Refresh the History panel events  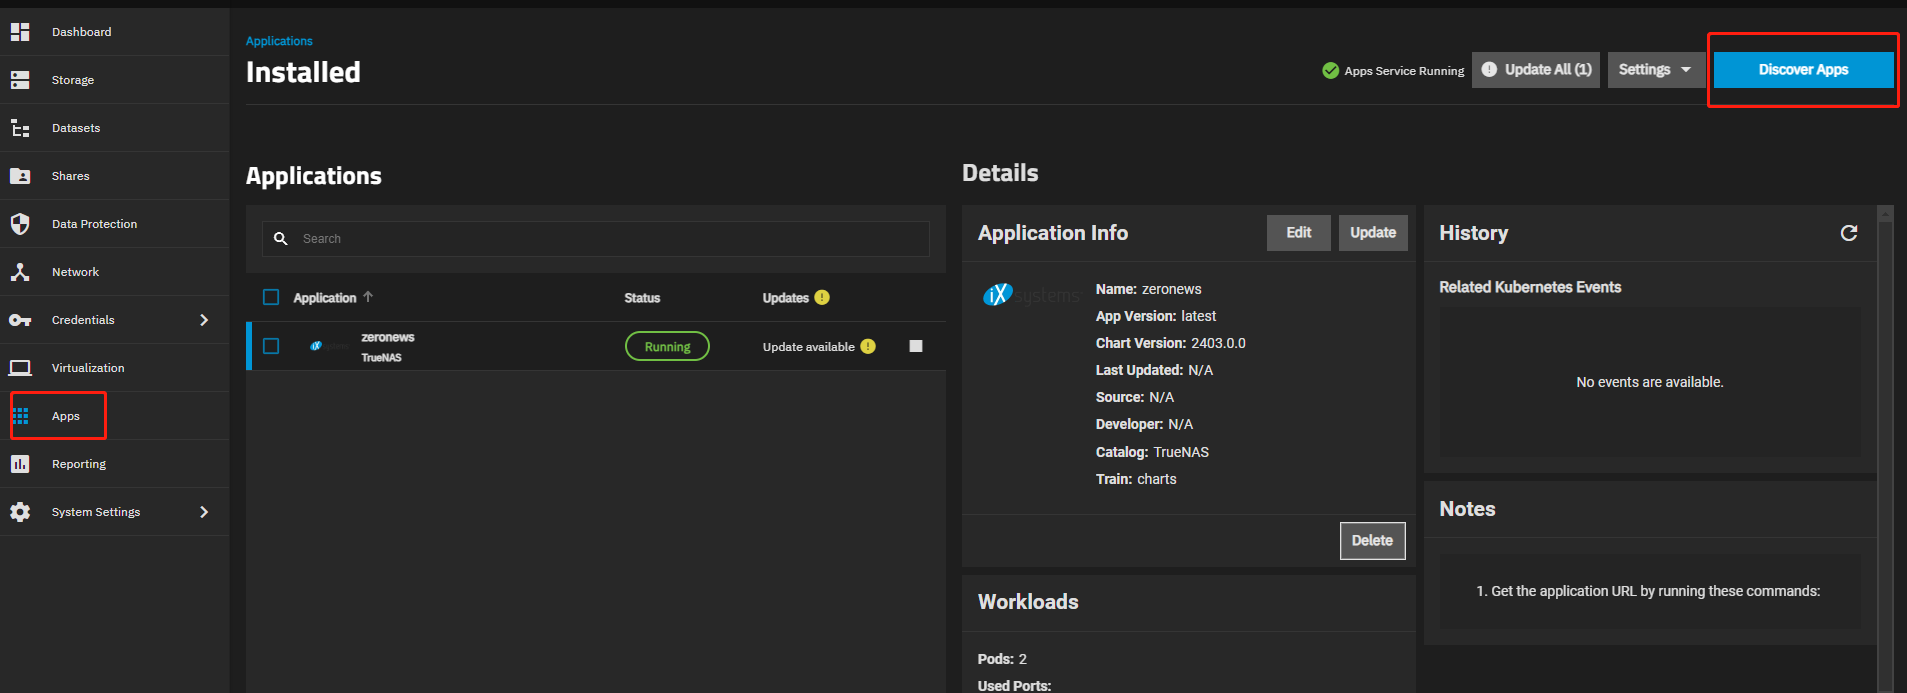(x=1849, y=233)
